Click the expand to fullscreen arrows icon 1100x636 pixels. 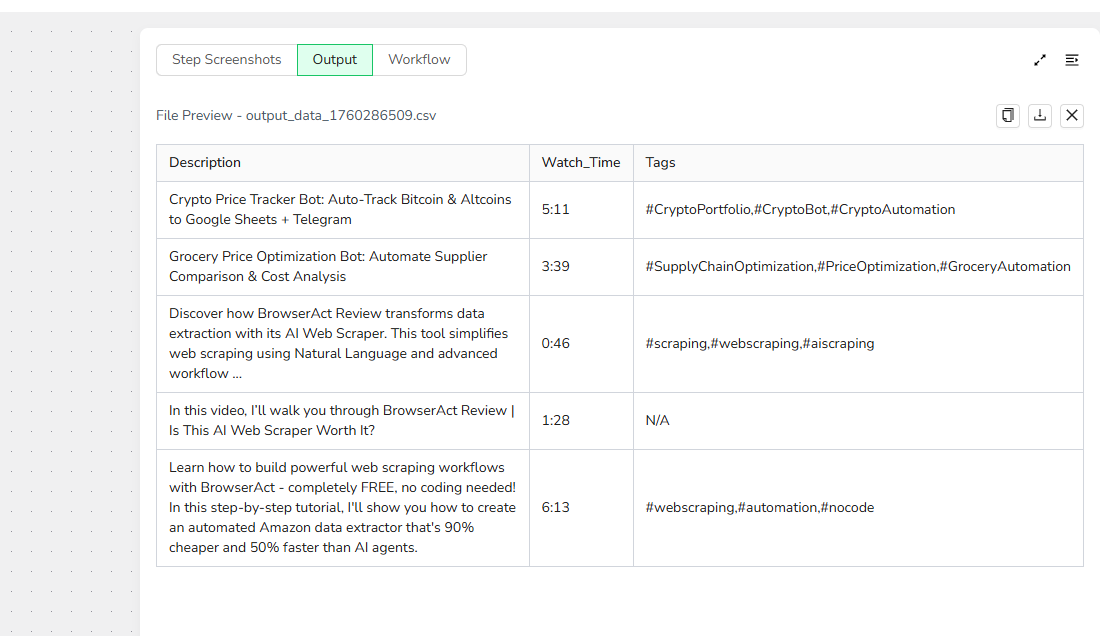1040,60
